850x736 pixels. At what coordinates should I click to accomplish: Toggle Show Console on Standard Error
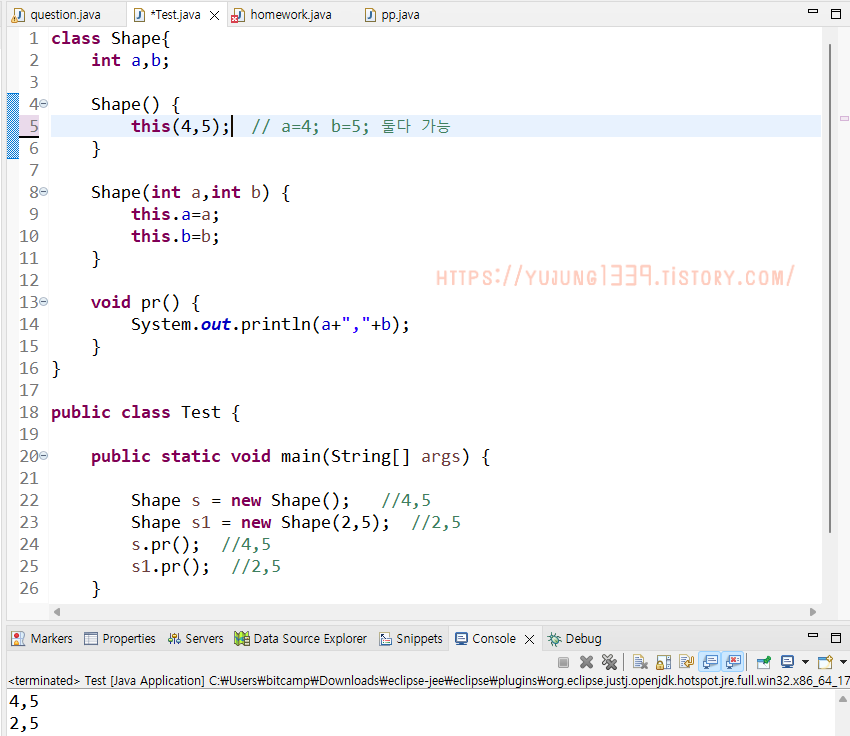coord(733,662)
